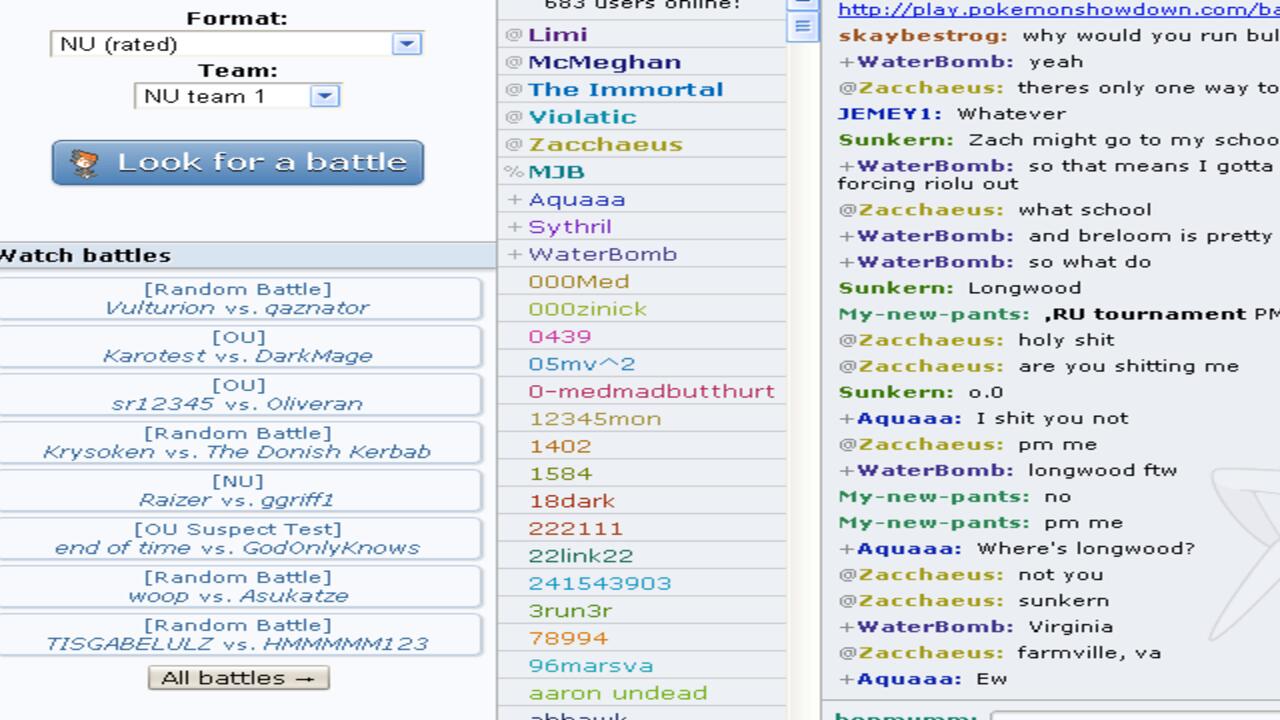Image resolution: width=1280 pixels, height=720 pixels.
Task: Click user WaterBomb in the user list
Action: 602,254
